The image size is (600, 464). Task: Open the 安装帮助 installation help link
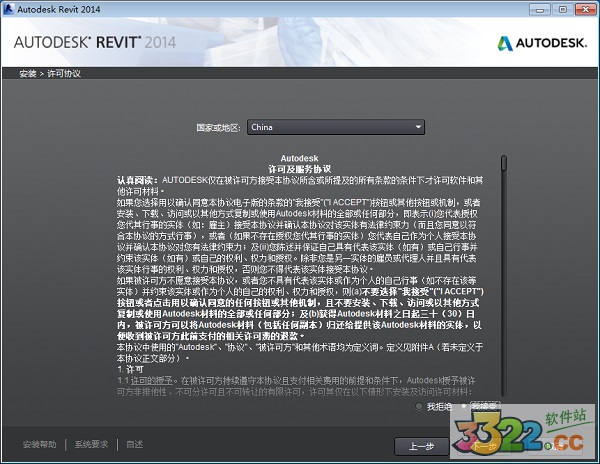[40, 444]
